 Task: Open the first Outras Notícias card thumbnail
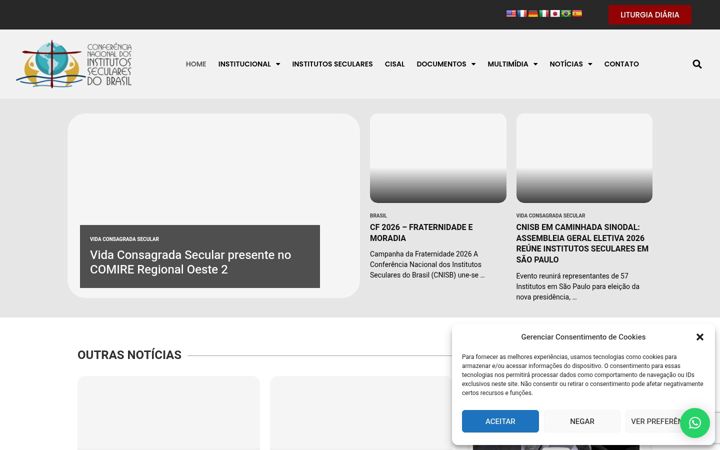click(x=169, y=413)
